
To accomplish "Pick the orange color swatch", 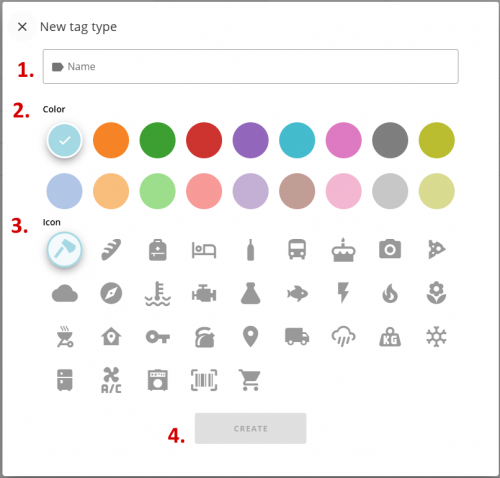I will point(111,140).
